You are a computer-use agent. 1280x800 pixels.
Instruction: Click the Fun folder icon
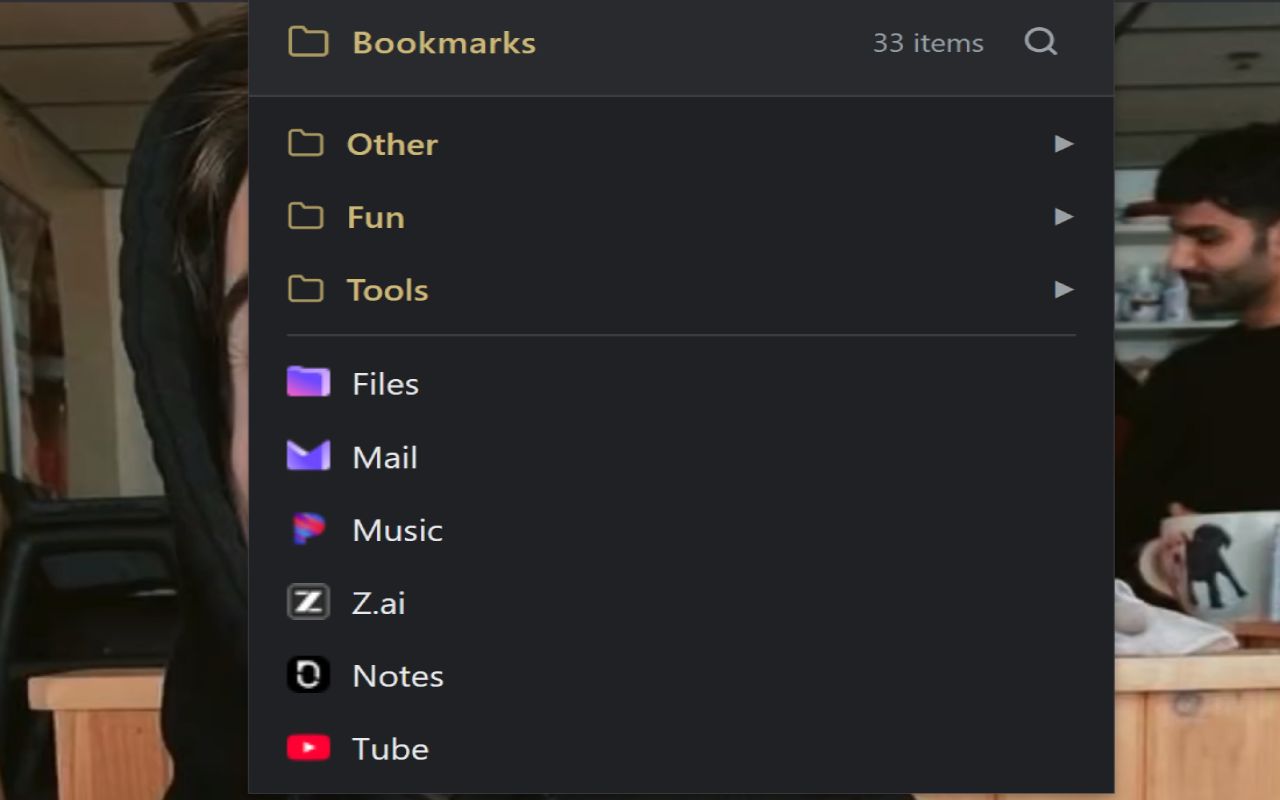(x=305, y=216)
